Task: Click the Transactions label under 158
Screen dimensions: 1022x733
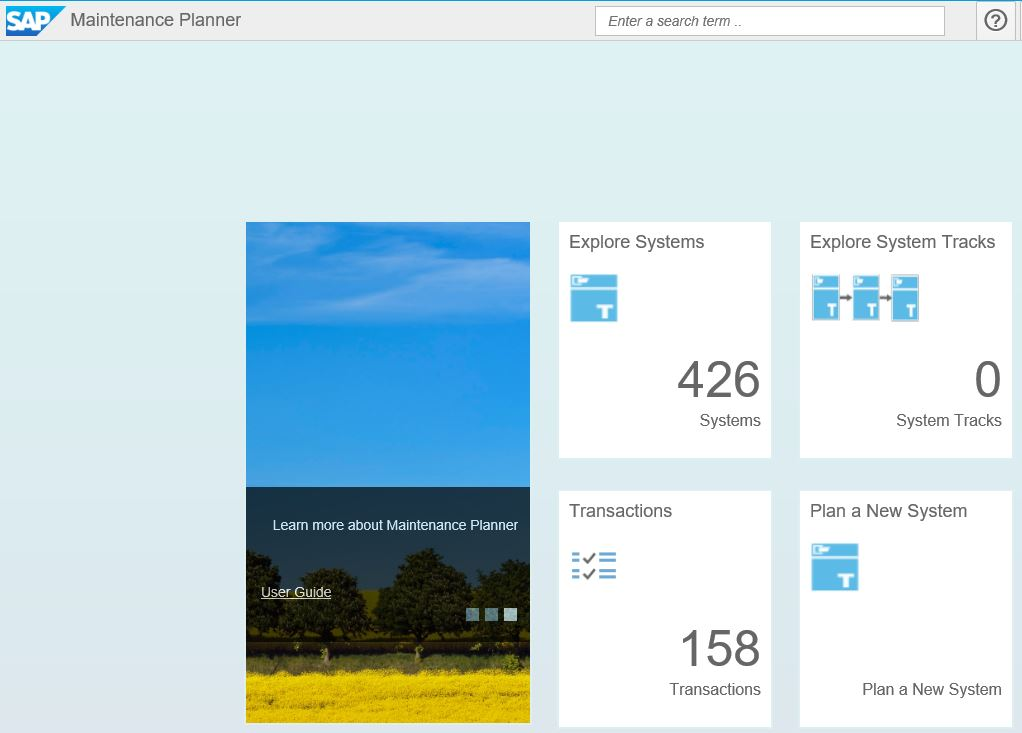Action: coord(714,689)
